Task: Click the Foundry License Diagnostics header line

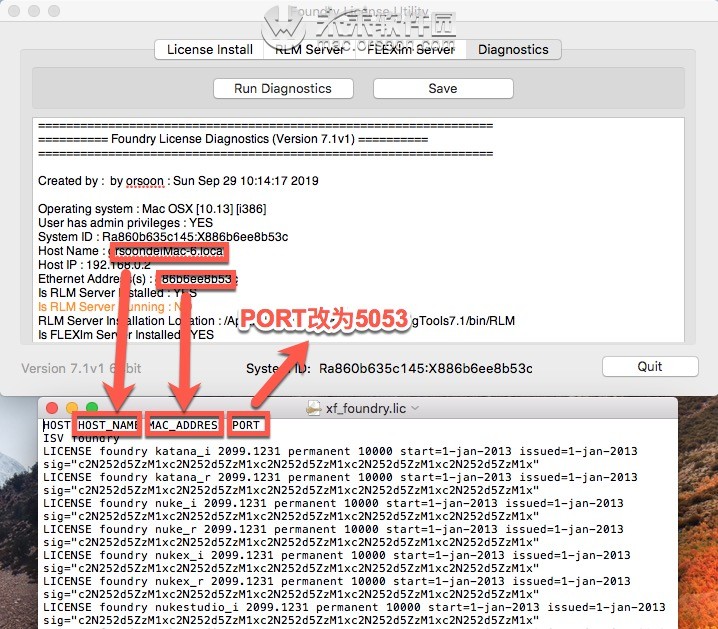Action: click(x=233, y=139)
